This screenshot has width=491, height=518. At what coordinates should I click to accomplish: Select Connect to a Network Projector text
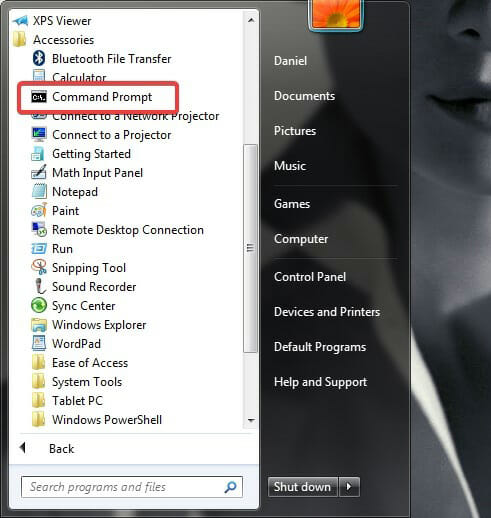click(136, 116)
